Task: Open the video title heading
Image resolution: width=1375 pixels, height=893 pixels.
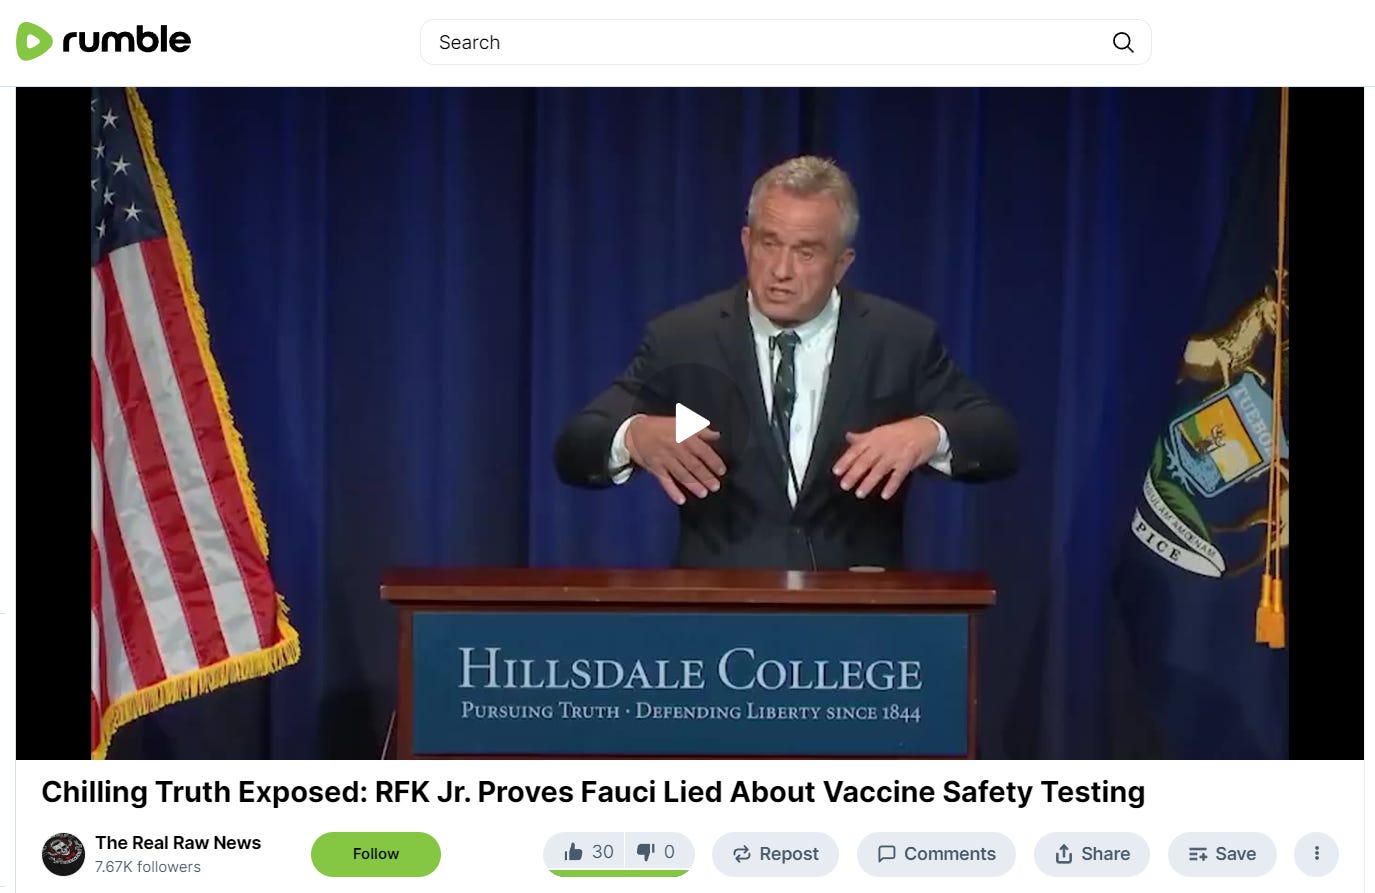Action: pyautogui.click(x=593, y=792)
